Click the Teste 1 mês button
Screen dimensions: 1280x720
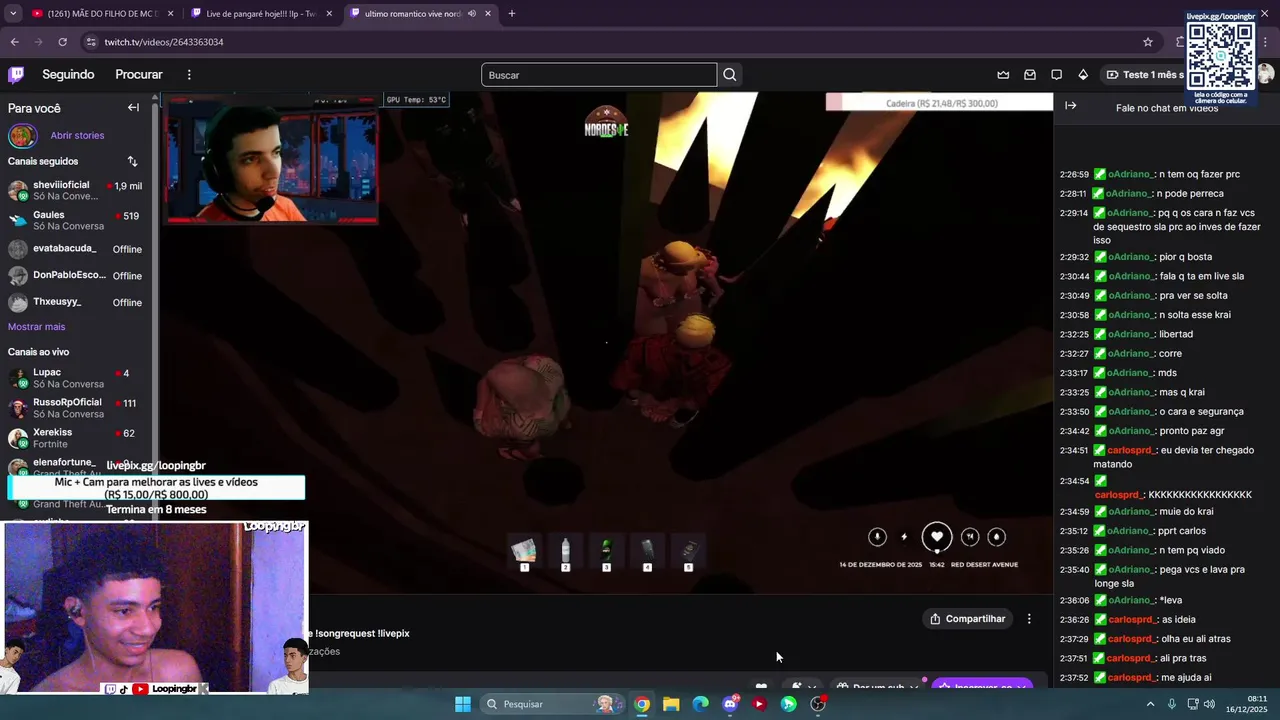pos(1144,75)
